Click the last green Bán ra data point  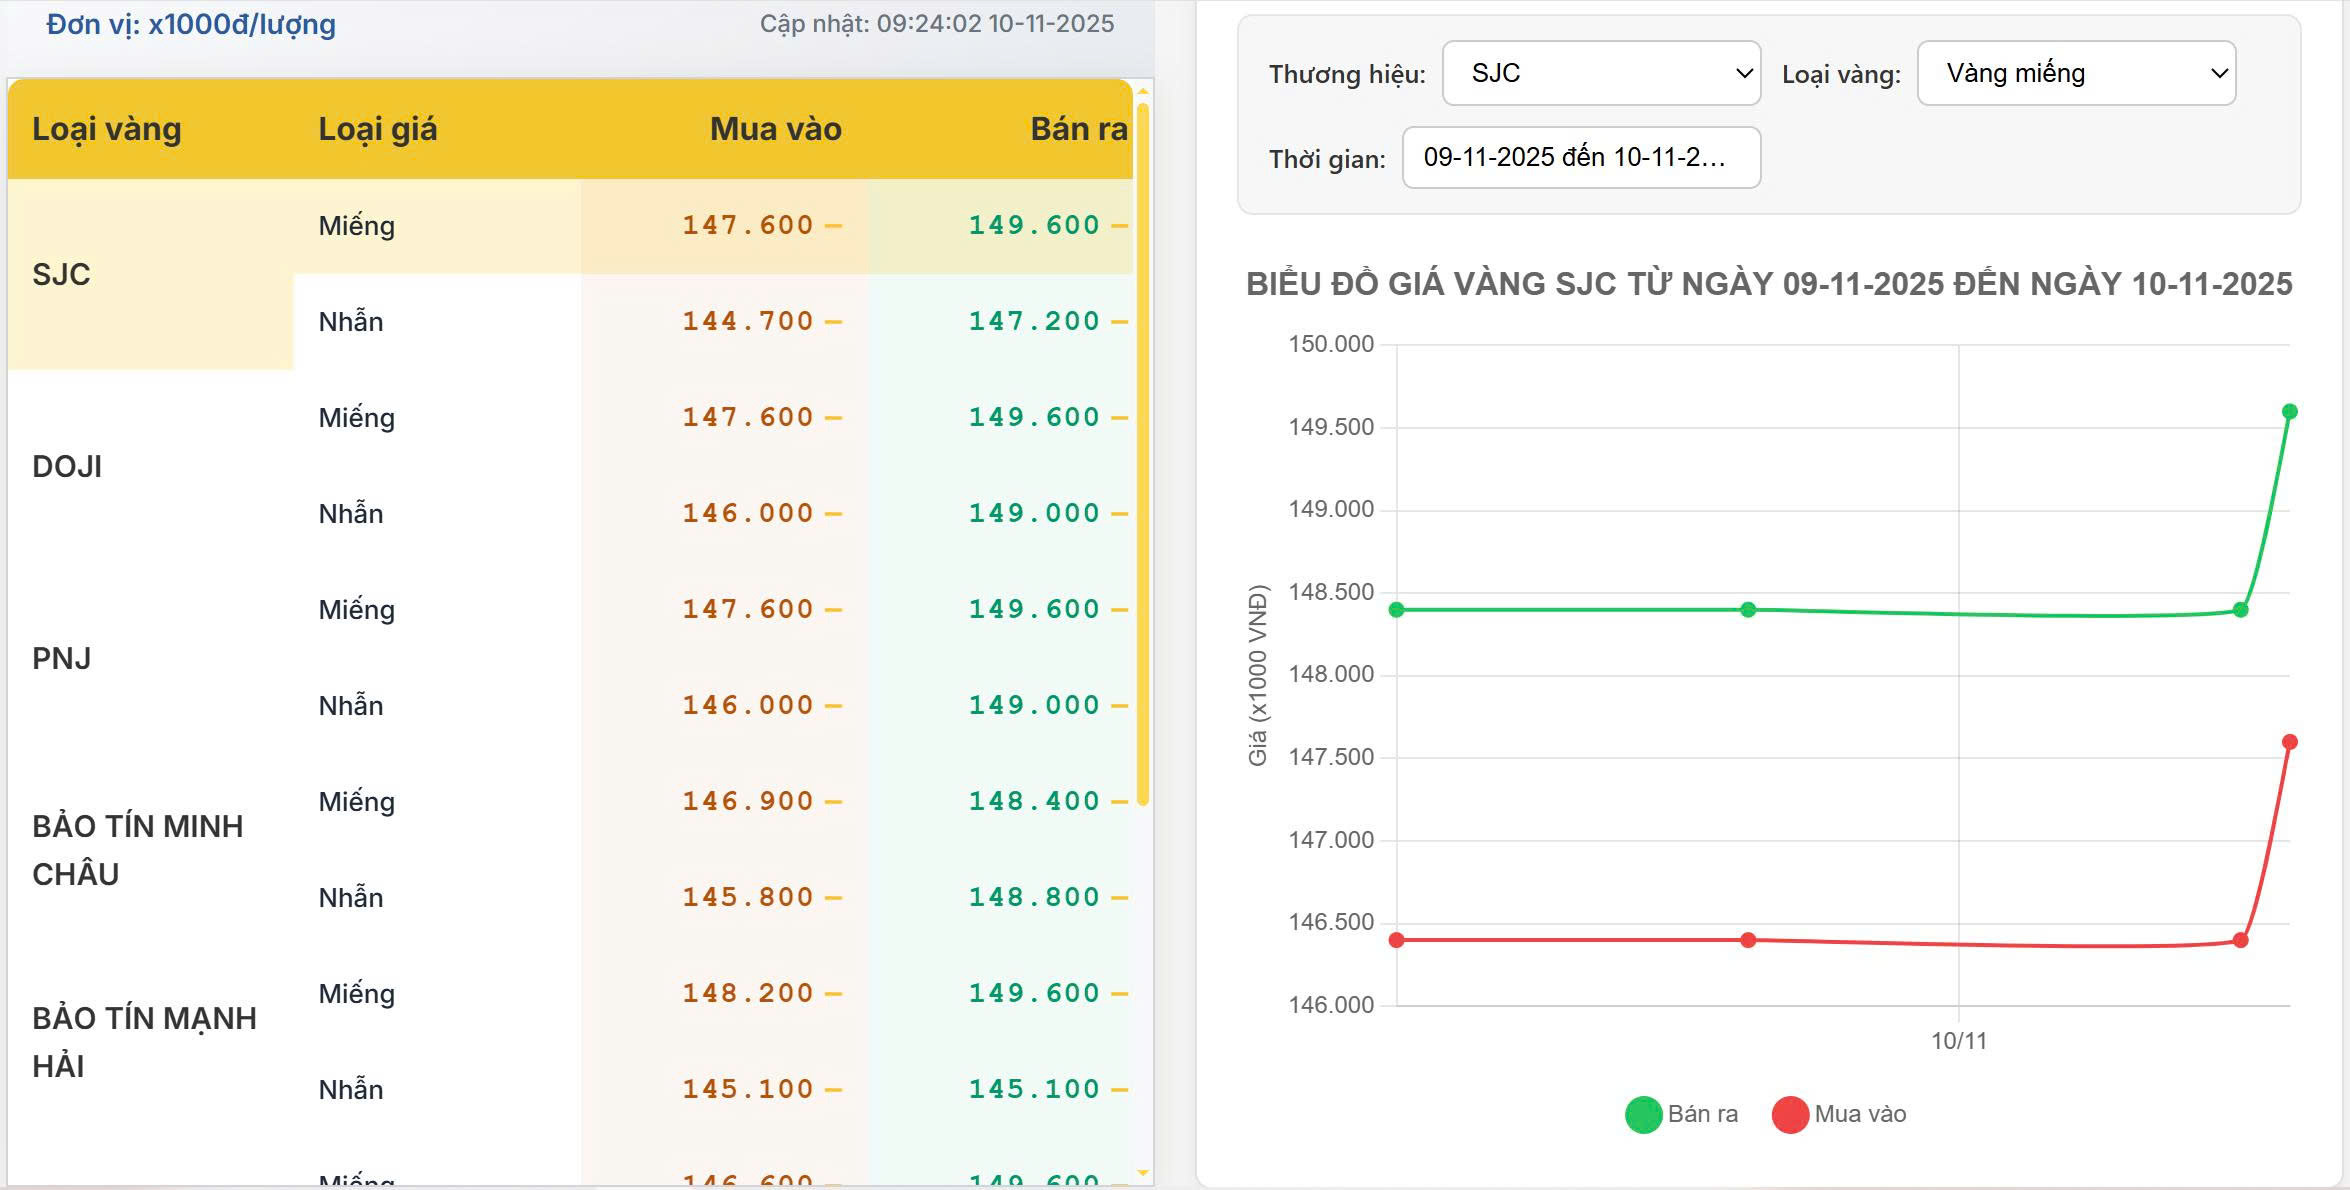pyautogui.click(x=2289, y=412)
